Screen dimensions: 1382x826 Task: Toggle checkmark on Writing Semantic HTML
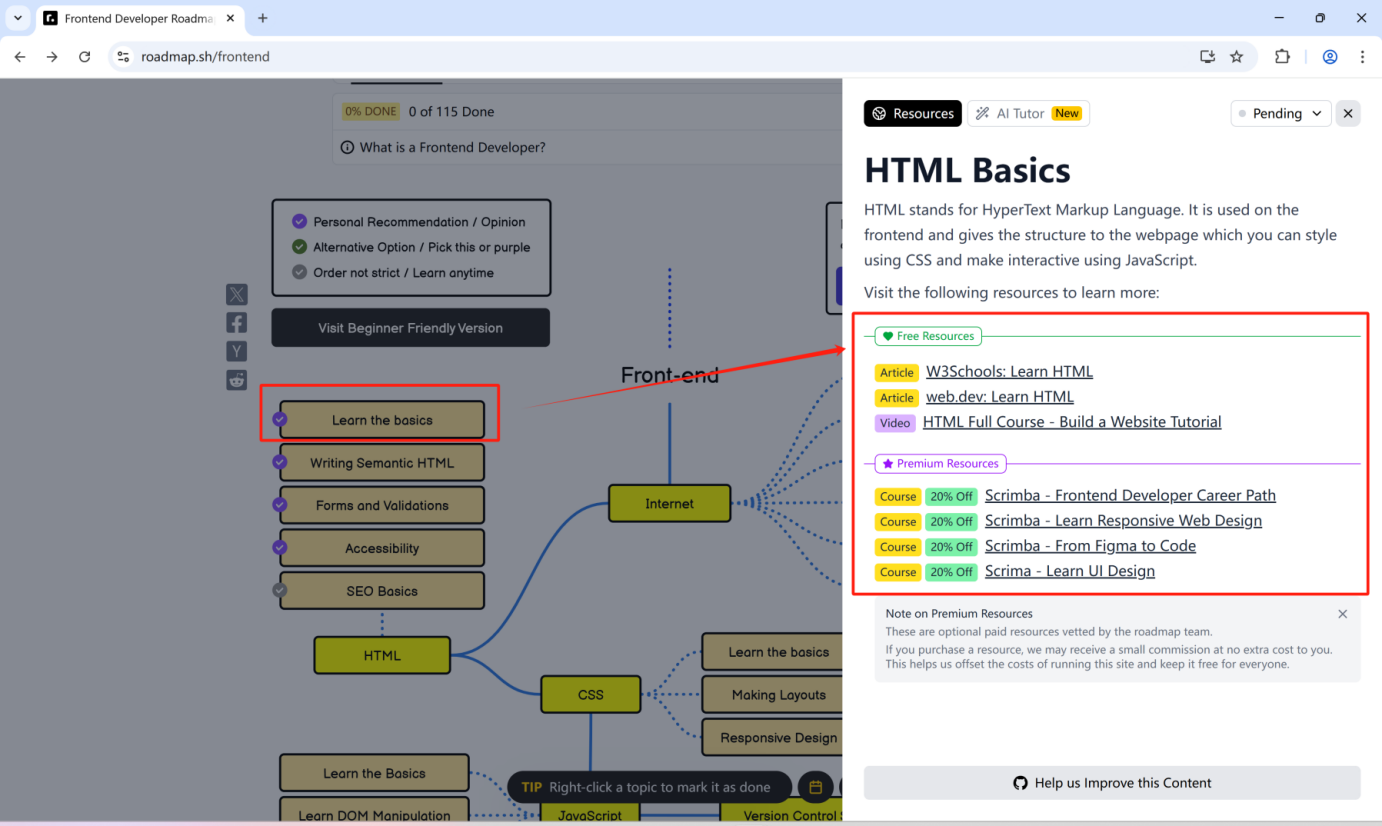280,462
